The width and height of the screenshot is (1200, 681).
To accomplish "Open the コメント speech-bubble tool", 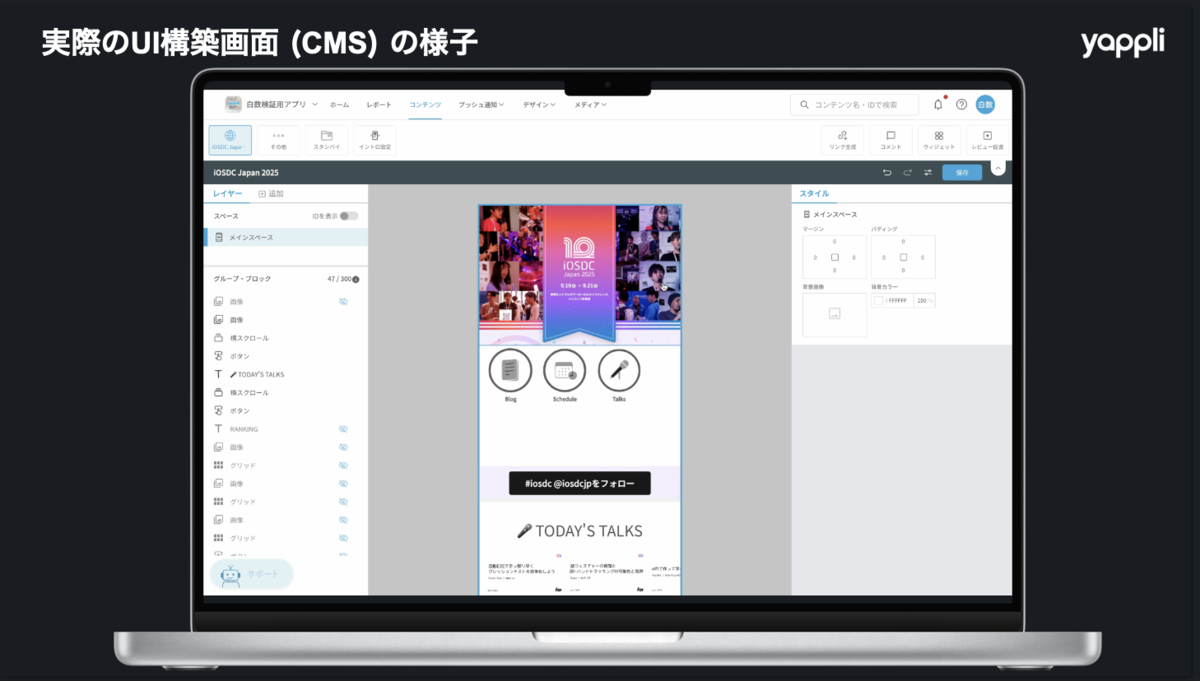I will (x=890, y=140).
